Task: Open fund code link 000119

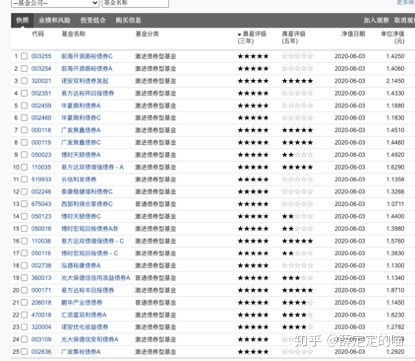Action: [x=41, y=143]
